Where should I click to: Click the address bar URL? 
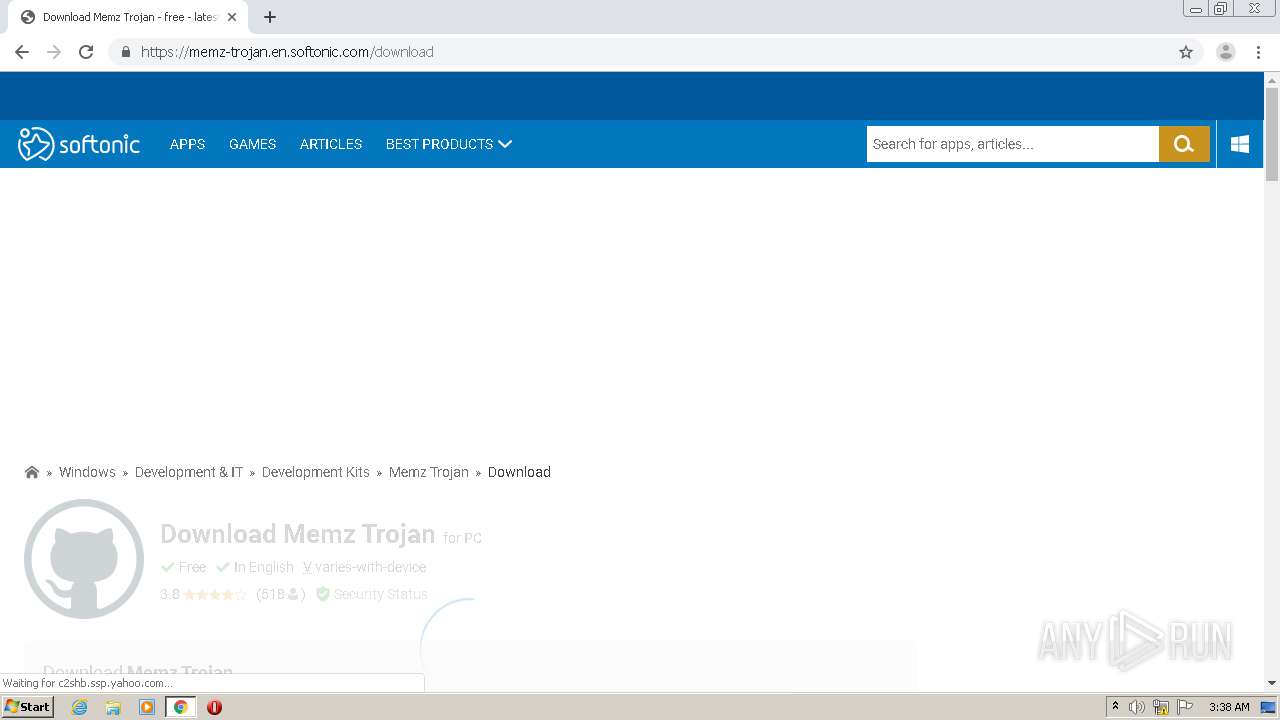click(x=287, y=52)
